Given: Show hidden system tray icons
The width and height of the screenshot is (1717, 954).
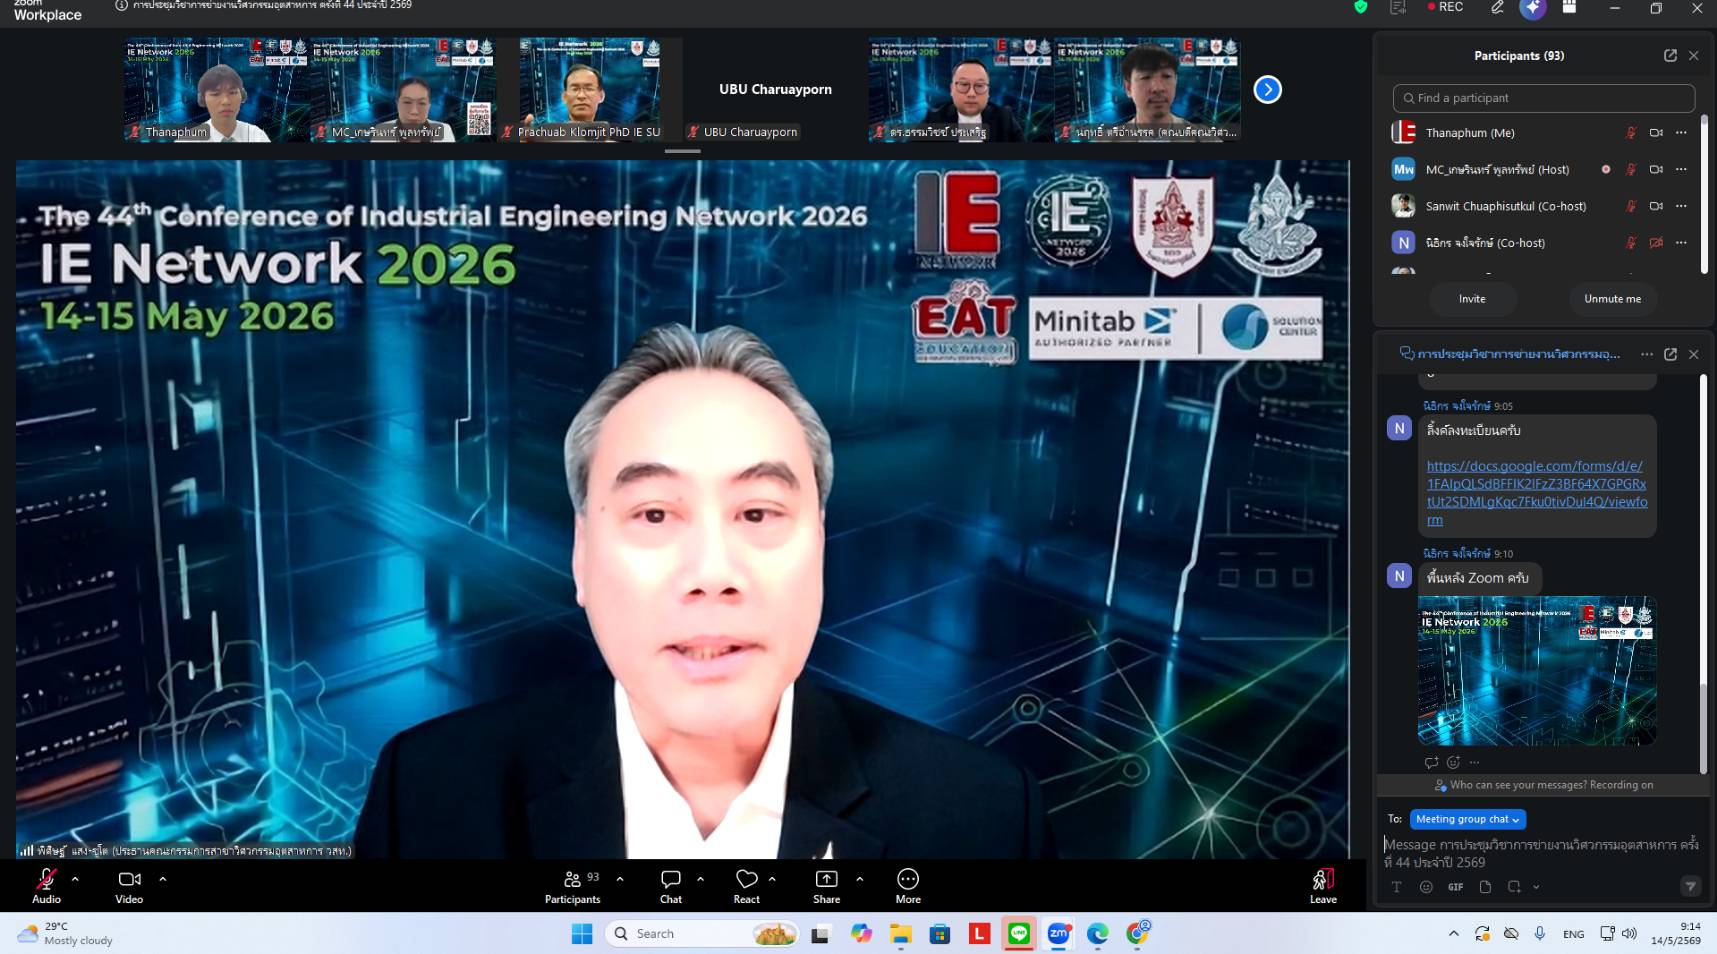Looking at the screenshot, I should pos(1453,934).
